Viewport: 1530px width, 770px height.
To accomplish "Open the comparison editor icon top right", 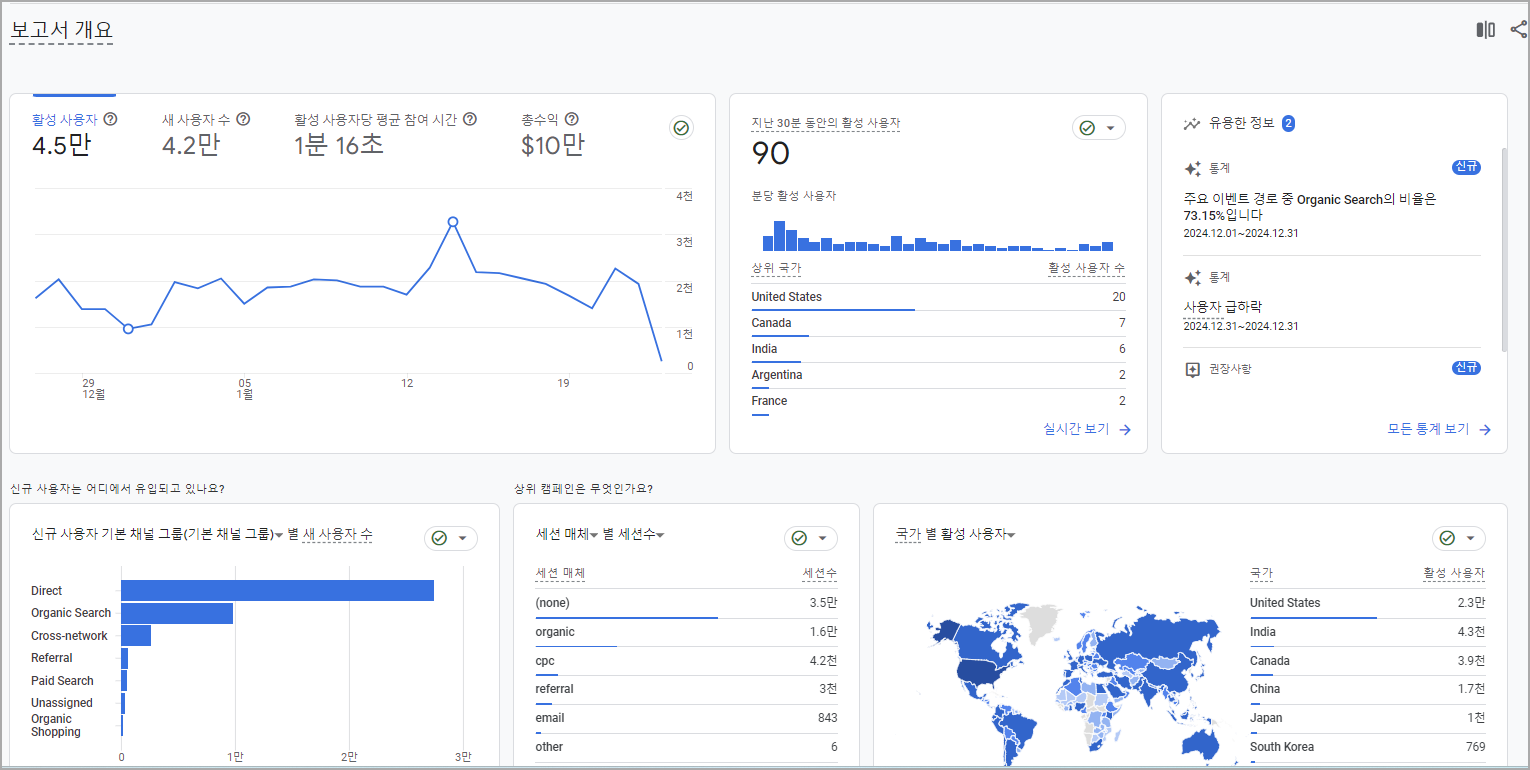I will pyautogui.click(x=1484, y=29).
